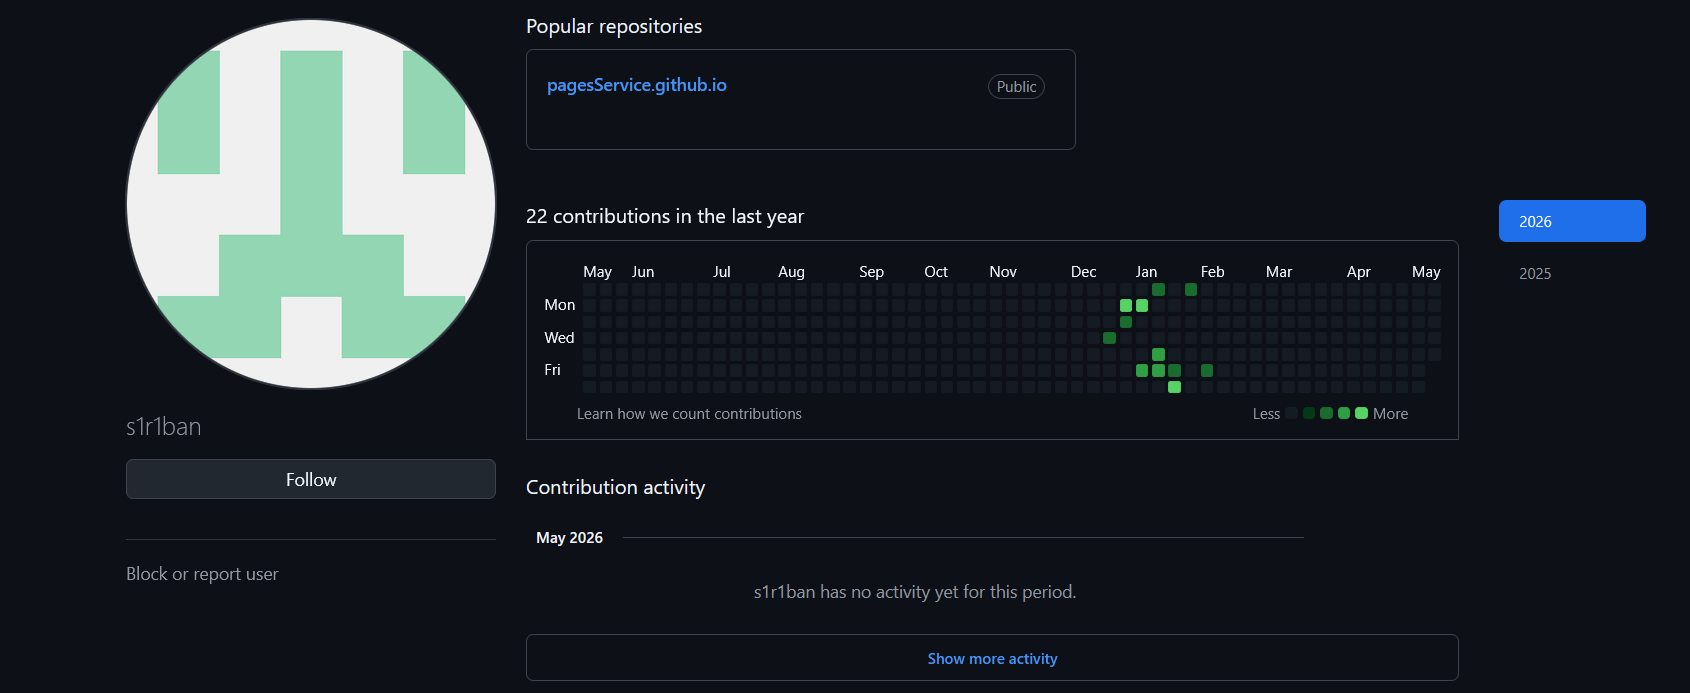The height and width of the screenshot is (693, 1690).
Task: Click the 'Feb' month label on graph
Action: click(1212, 272)
